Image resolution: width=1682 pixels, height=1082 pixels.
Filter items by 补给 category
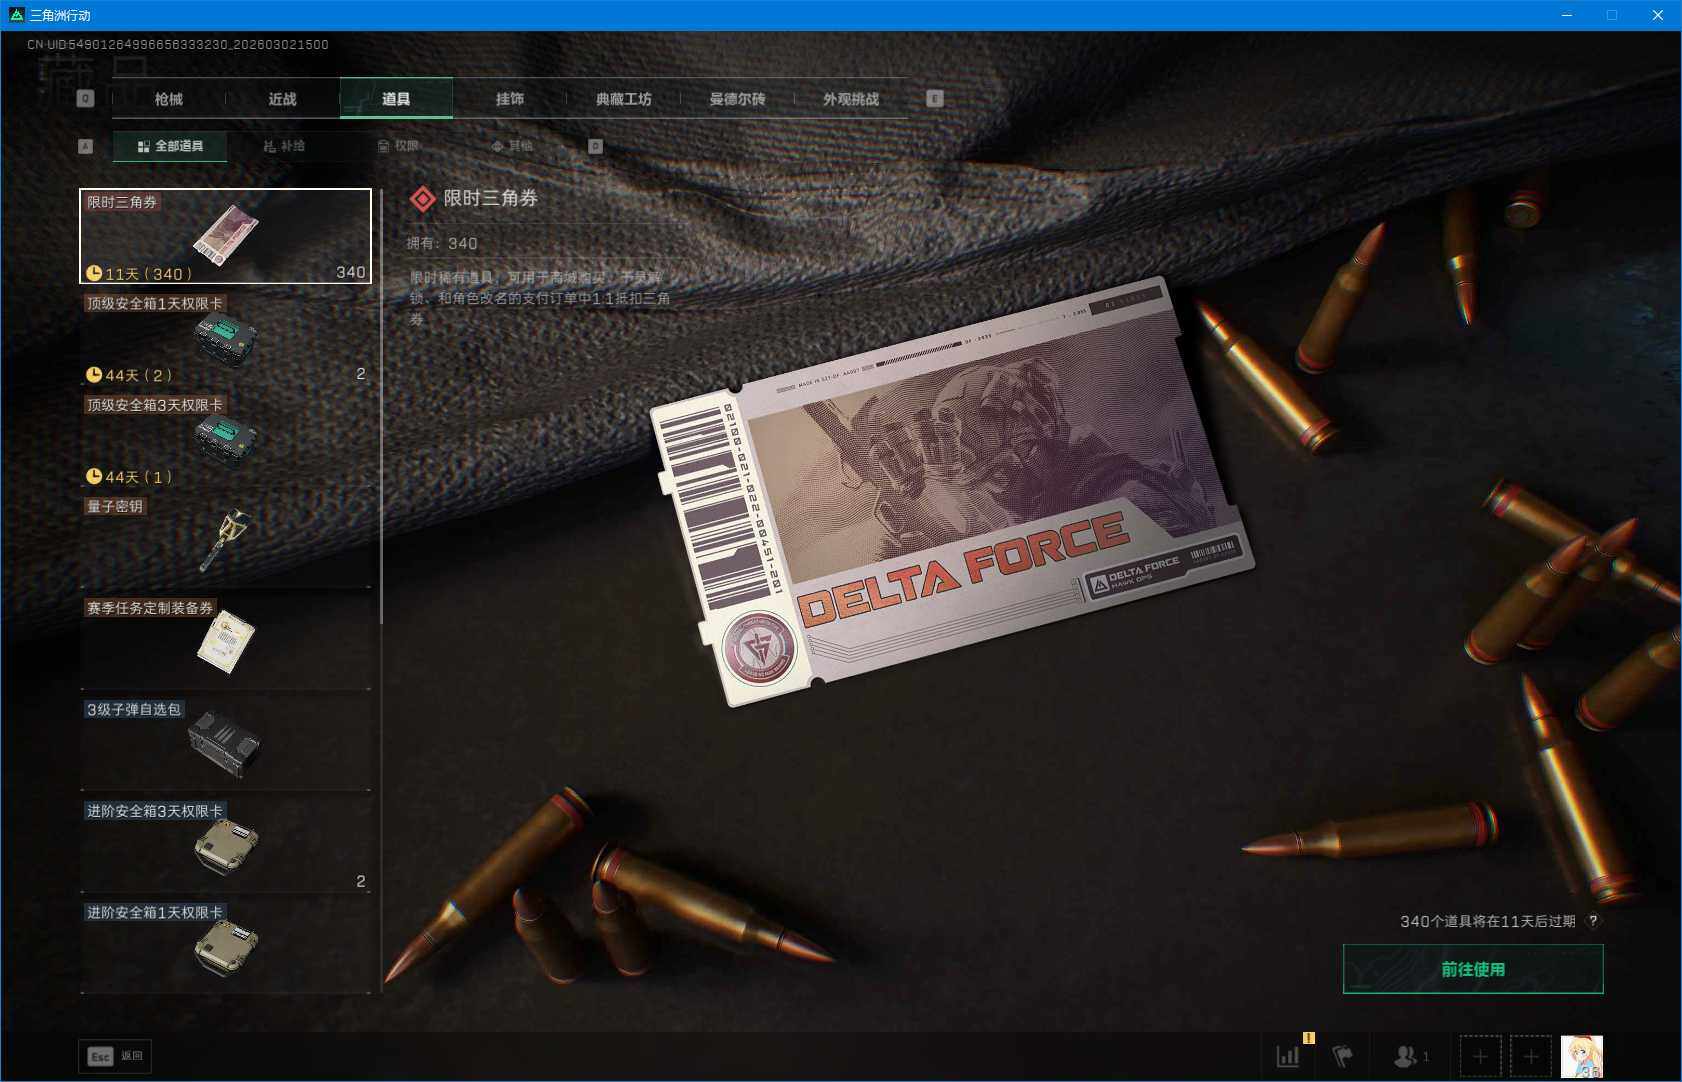point(284,146)
